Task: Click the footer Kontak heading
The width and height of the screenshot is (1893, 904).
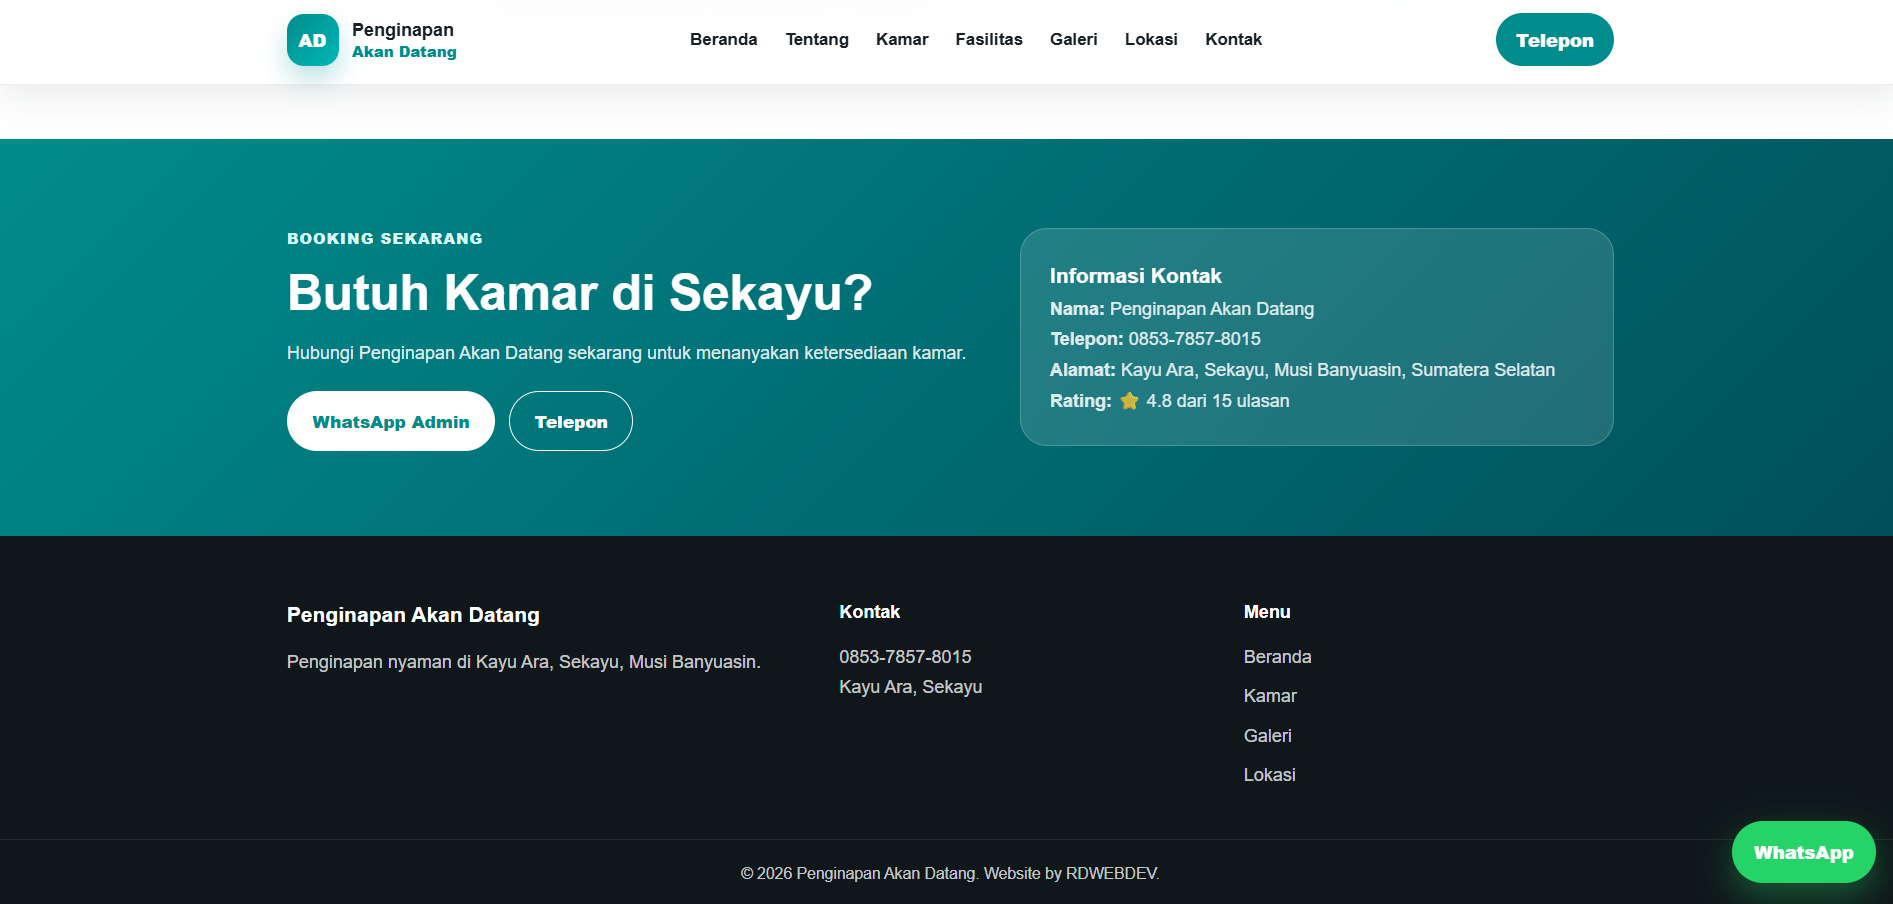Action: [869, 612]
